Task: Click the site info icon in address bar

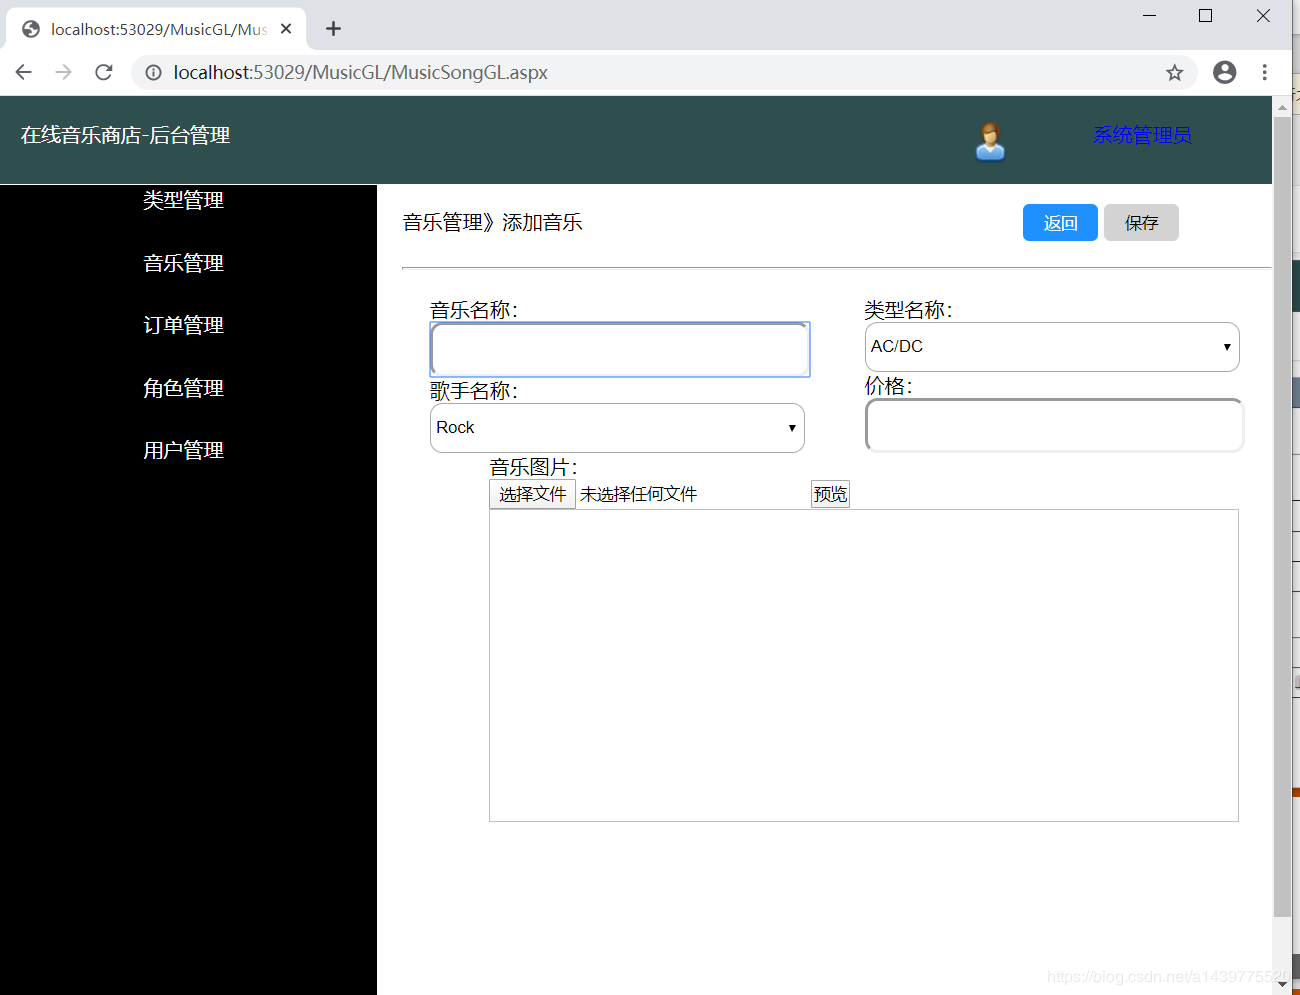Action: pos(153,72)
